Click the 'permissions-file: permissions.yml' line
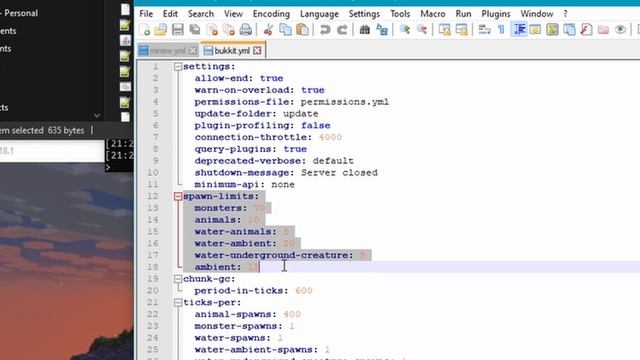 tap(291, 102)
